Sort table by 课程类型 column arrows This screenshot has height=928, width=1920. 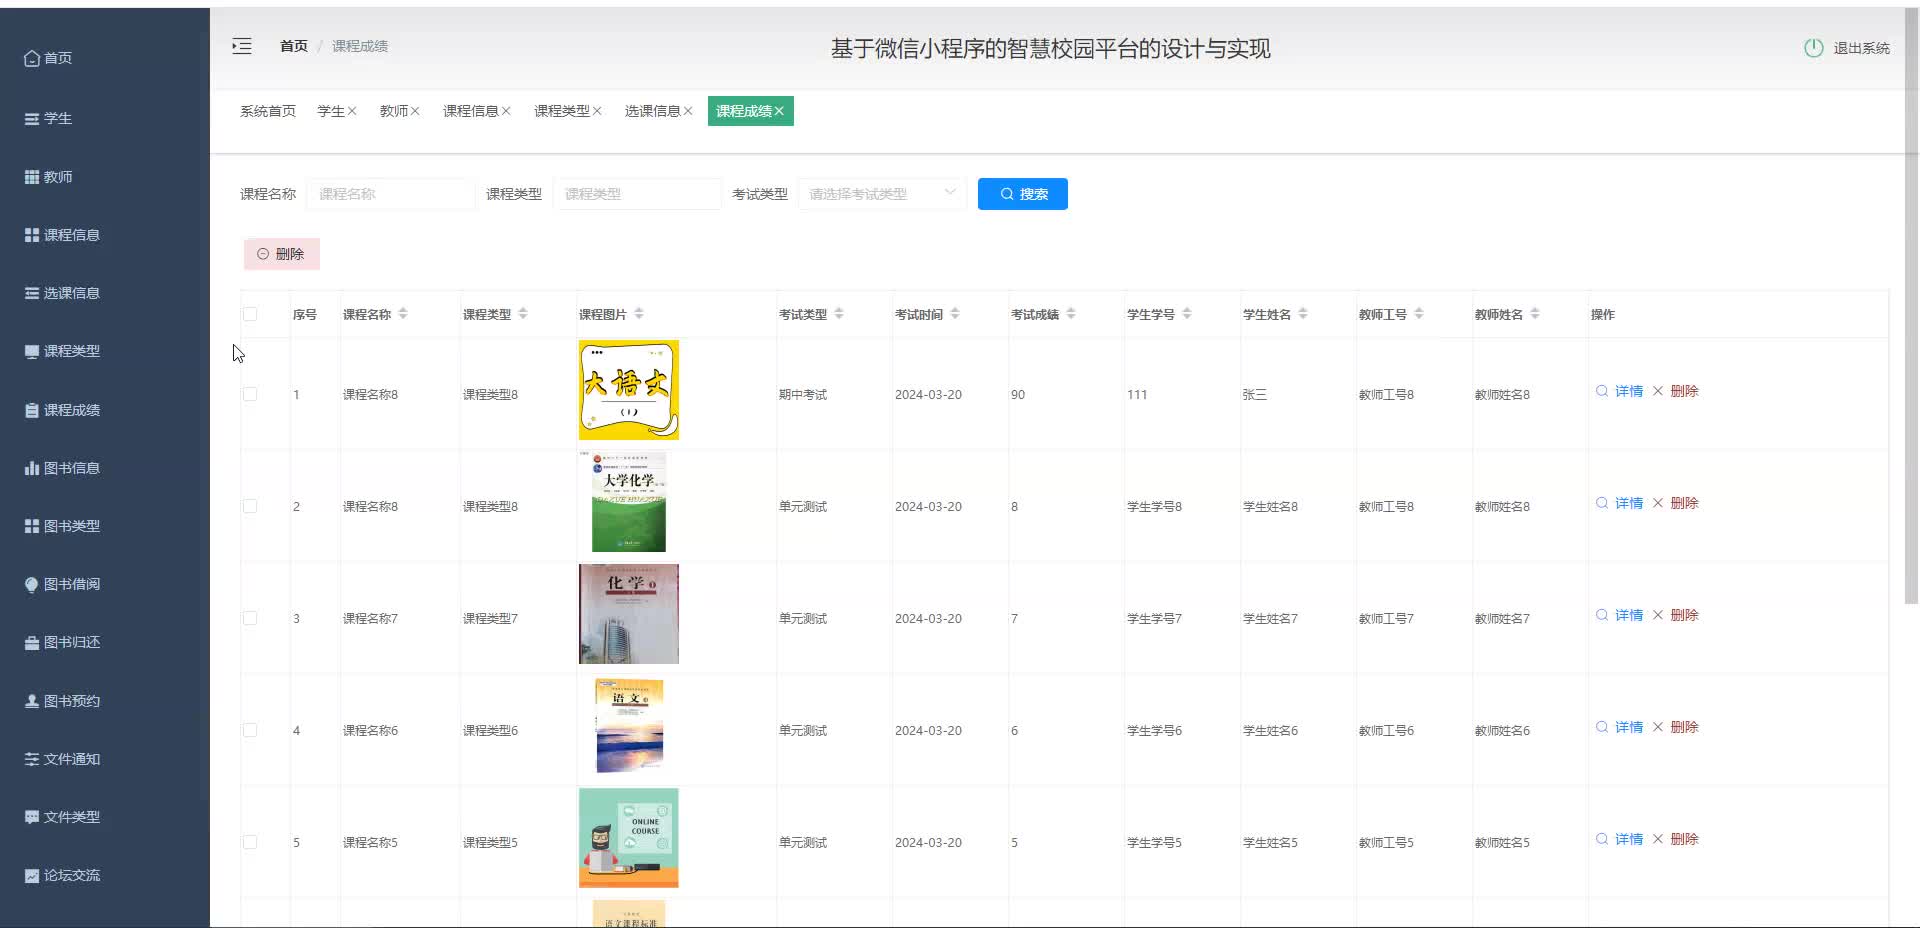pyautogui.click(x=523, y=314)
